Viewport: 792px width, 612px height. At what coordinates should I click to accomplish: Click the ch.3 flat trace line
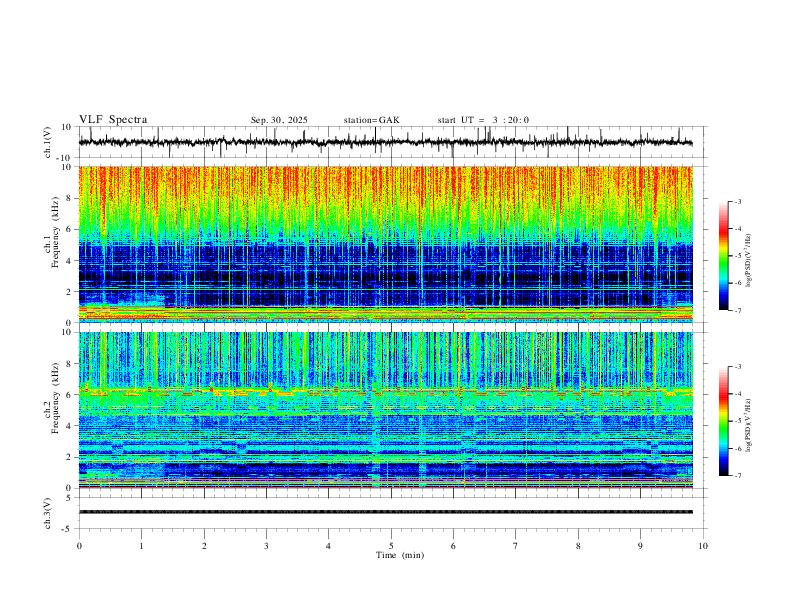tap(385, 512)
